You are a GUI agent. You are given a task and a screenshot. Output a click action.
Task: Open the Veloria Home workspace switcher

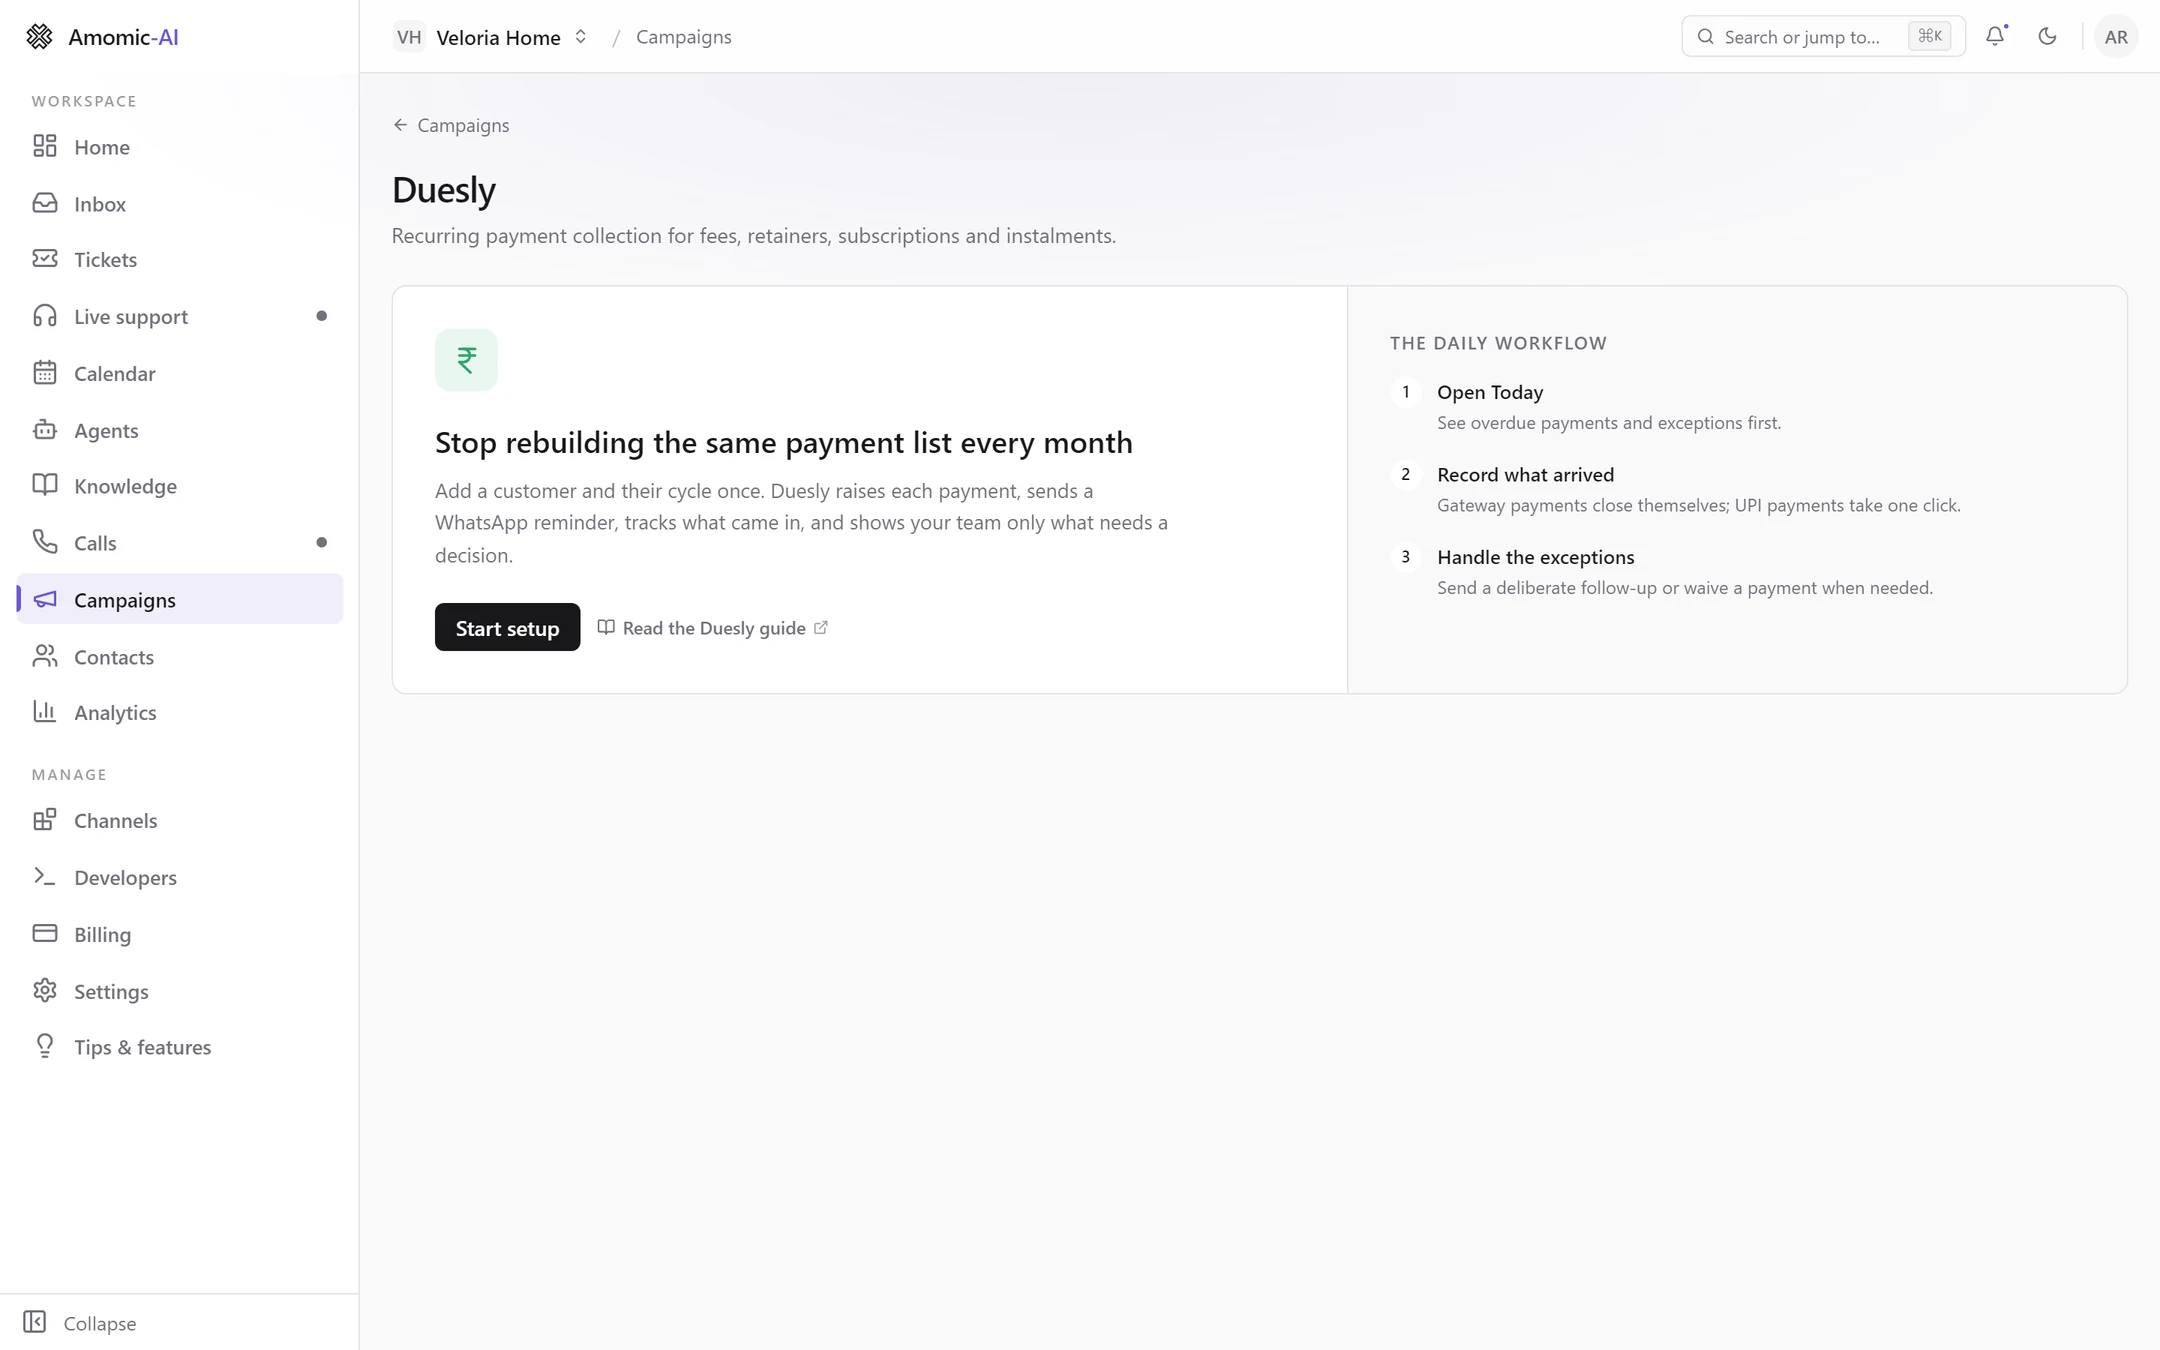click(x=490, y=37)
